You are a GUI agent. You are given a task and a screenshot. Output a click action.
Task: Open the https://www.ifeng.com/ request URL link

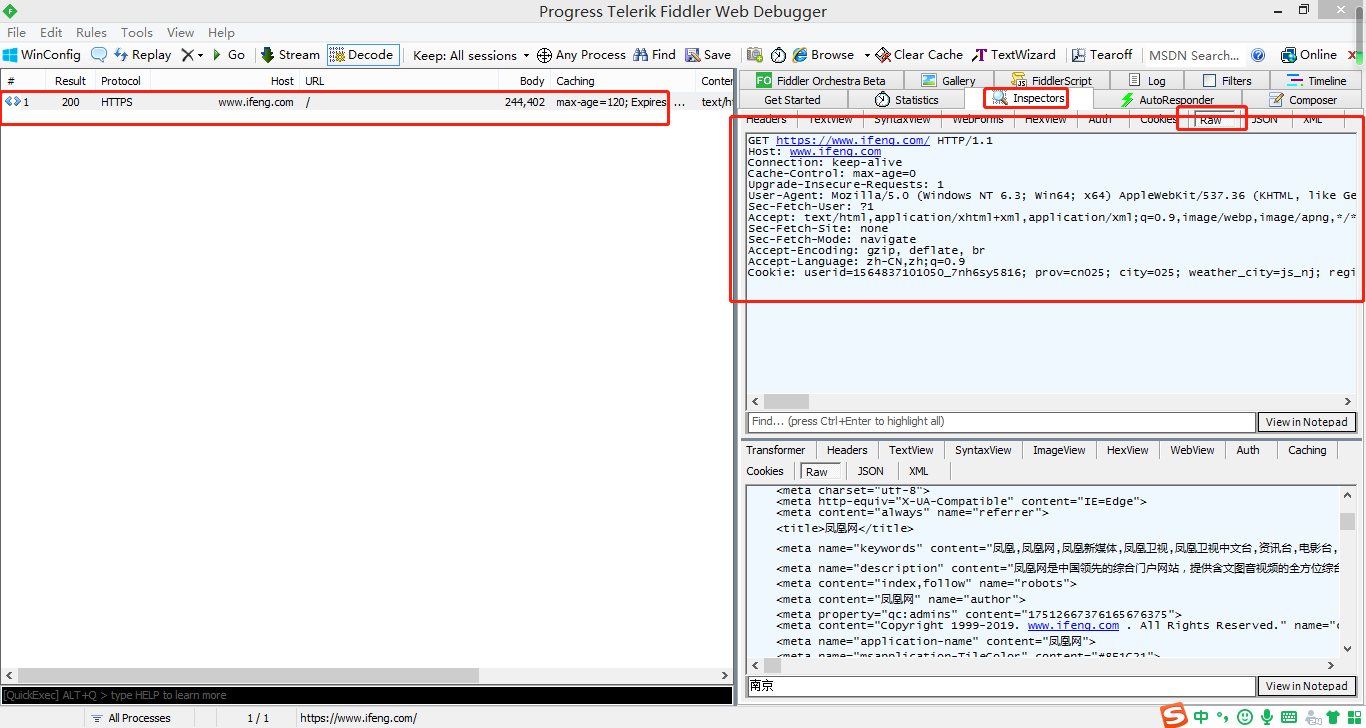853,141
